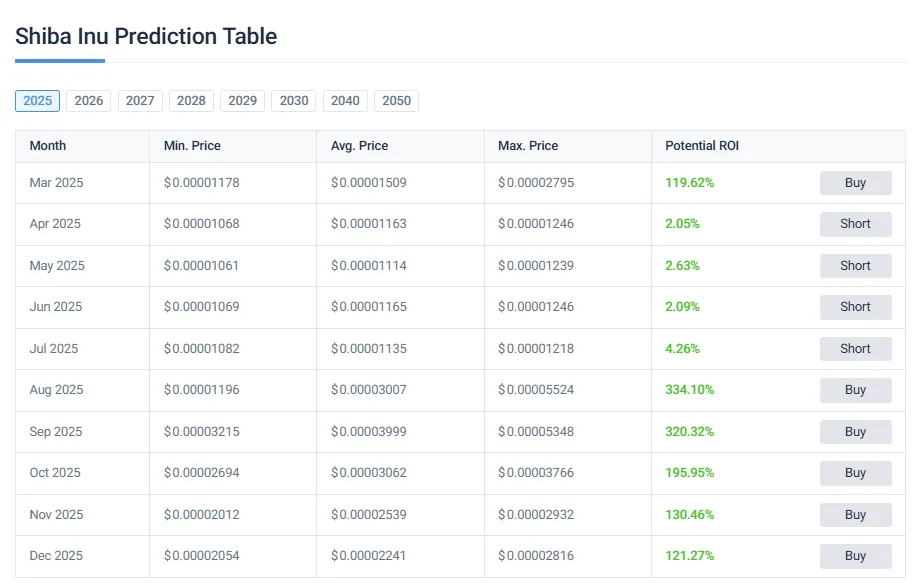
Task: Open the 2030 prediction tab
Action: [x=293, y=100]
